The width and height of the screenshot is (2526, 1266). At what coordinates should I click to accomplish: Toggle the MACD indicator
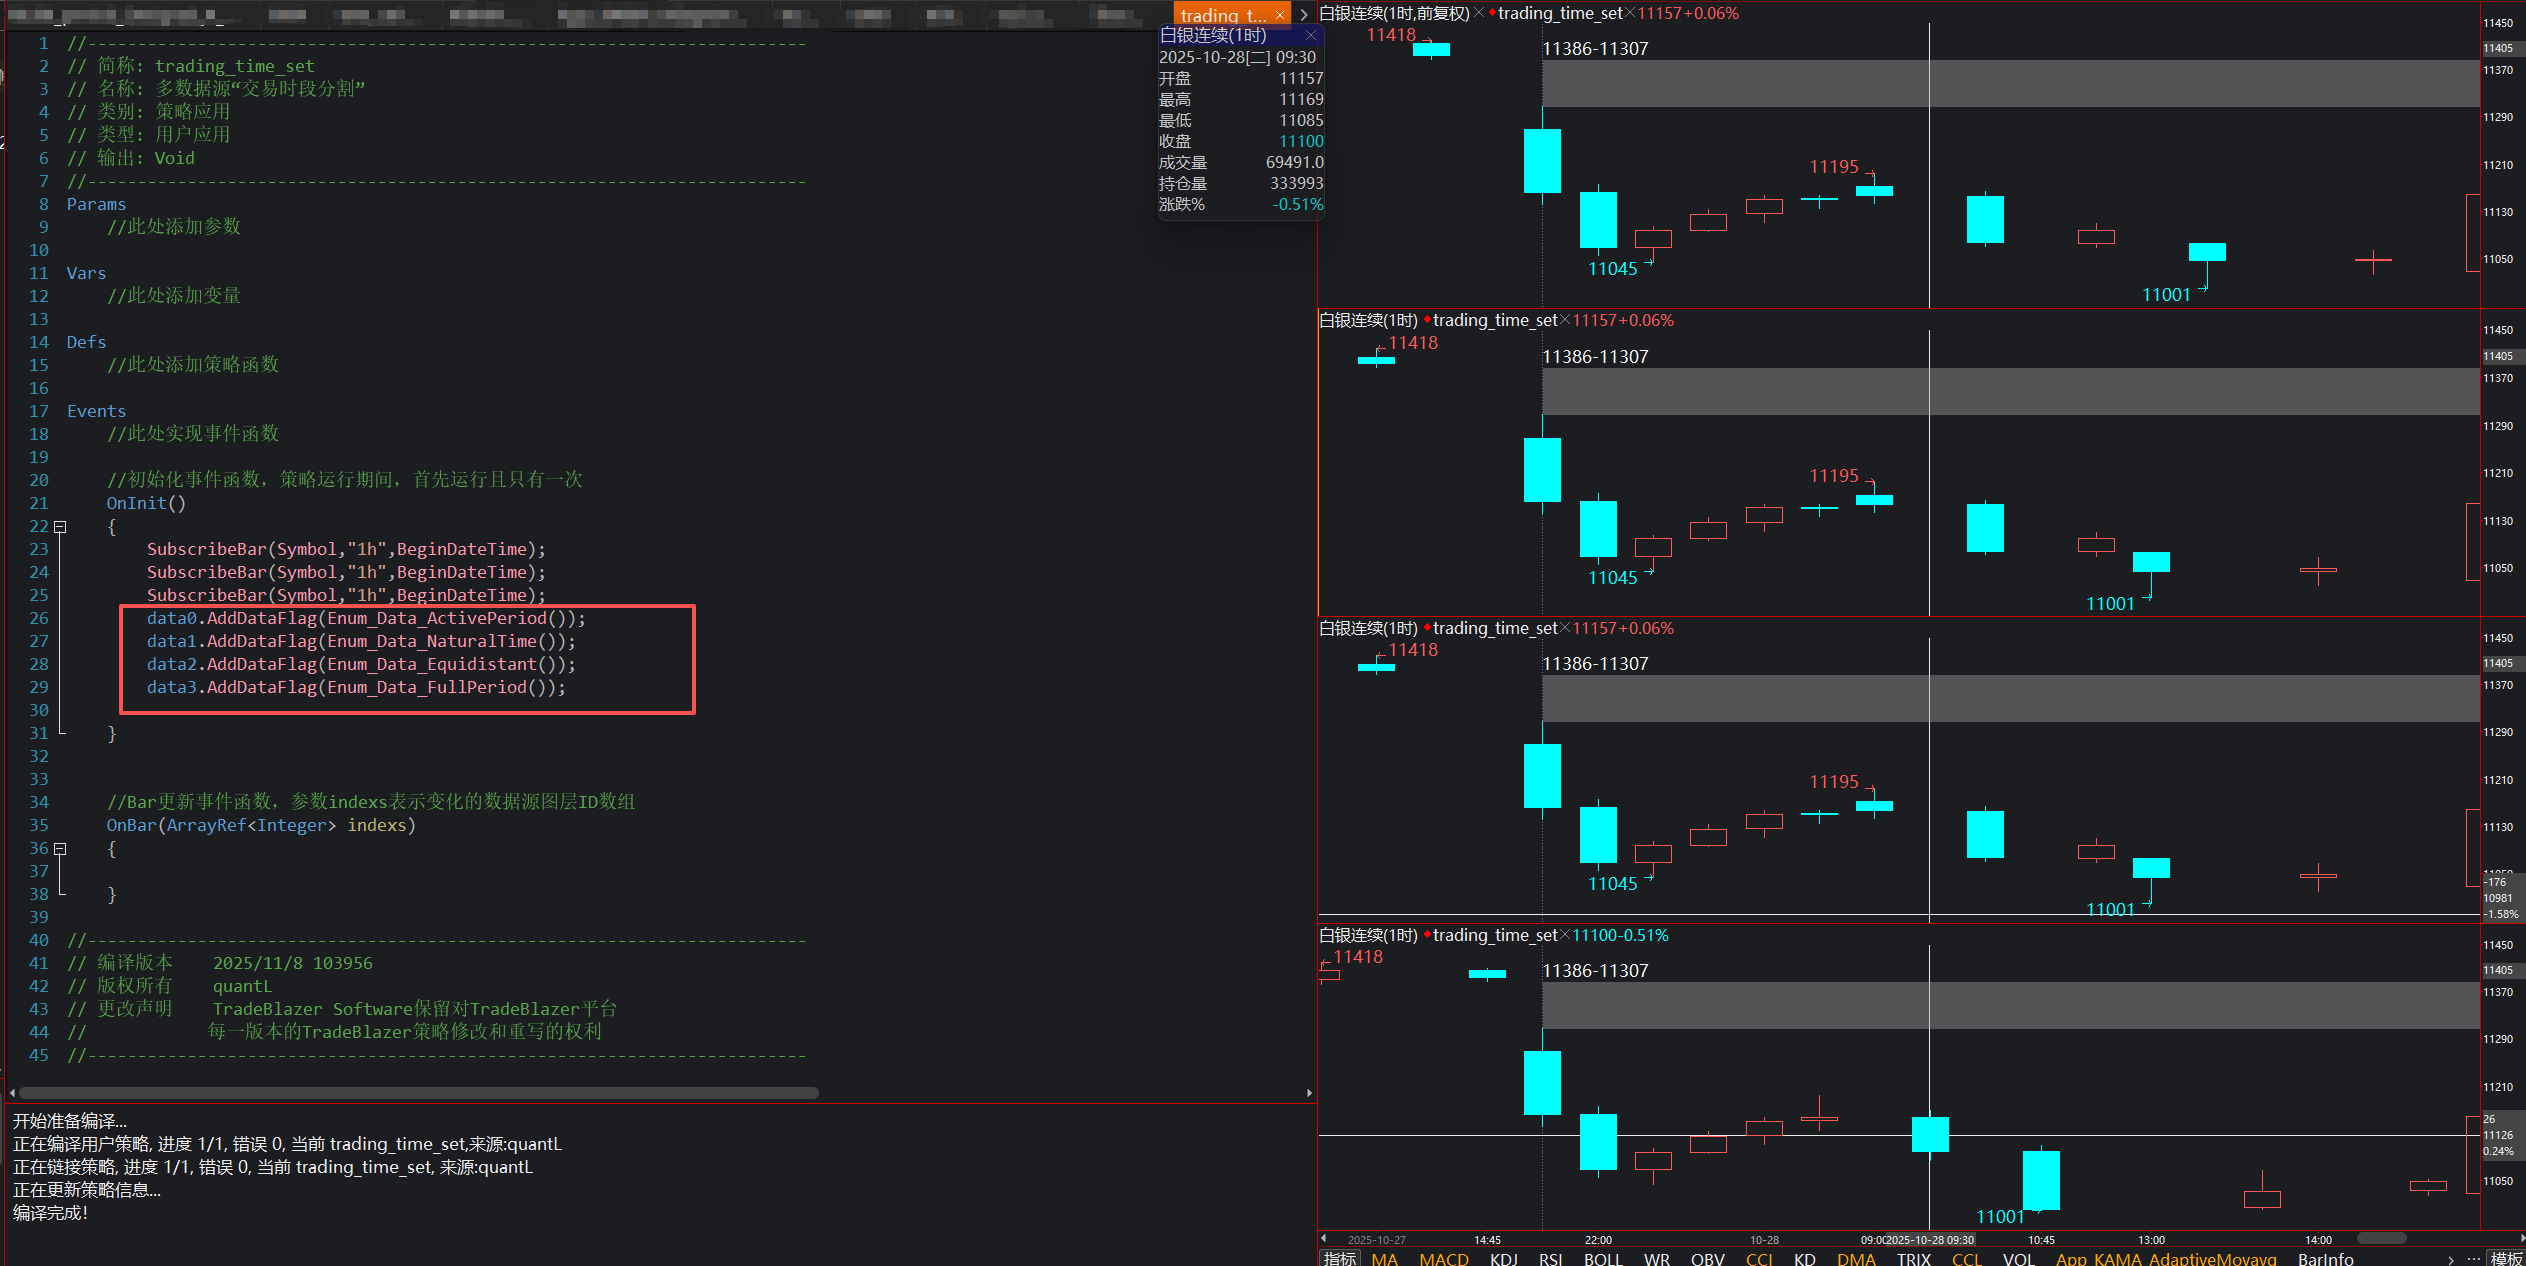pos(1443,1259)
